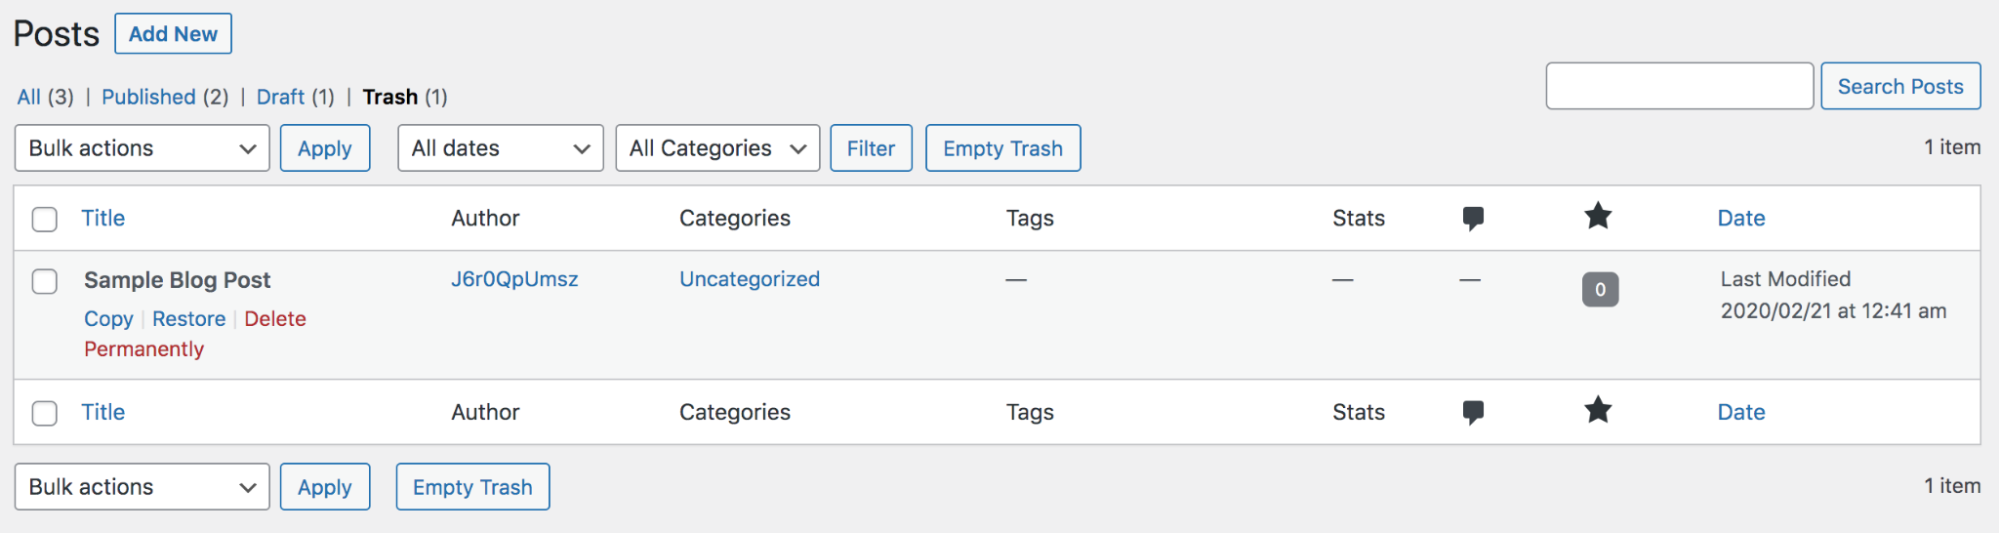Tick the select-all checkbox in table header
The image size is (1999, 533).
point(45,219)
